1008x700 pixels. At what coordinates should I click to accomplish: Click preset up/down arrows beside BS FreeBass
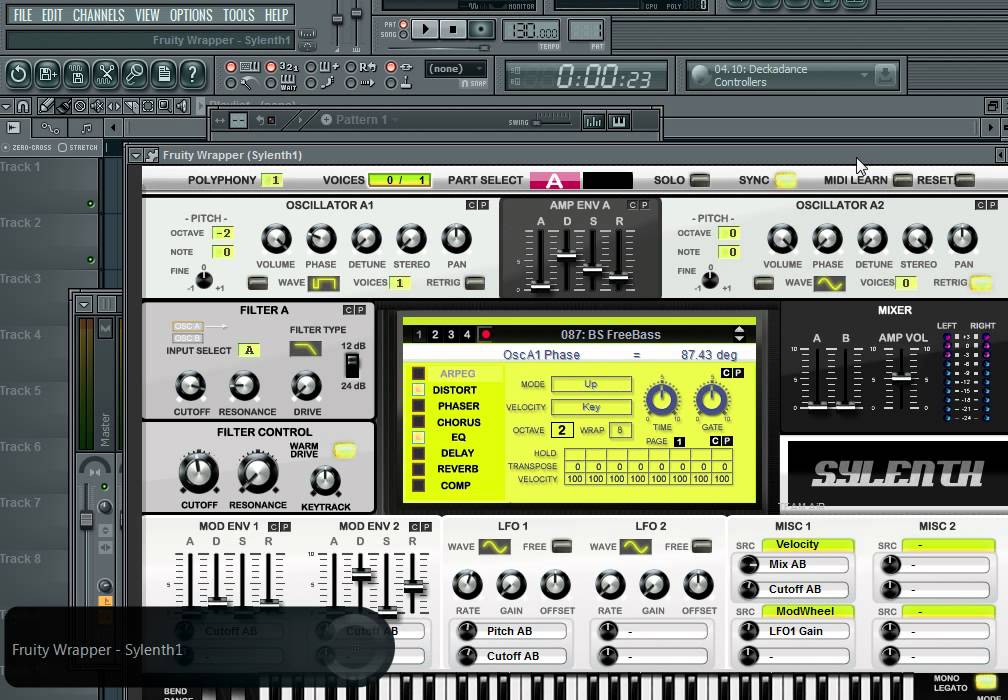click(x=739, y=334)
